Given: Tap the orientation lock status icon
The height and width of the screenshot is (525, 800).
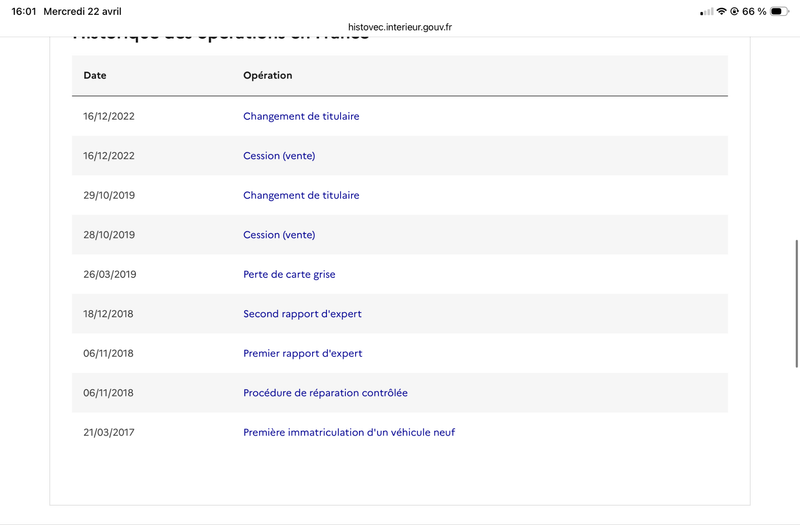Looking at the screenshot, I should (x=735, y=11).
